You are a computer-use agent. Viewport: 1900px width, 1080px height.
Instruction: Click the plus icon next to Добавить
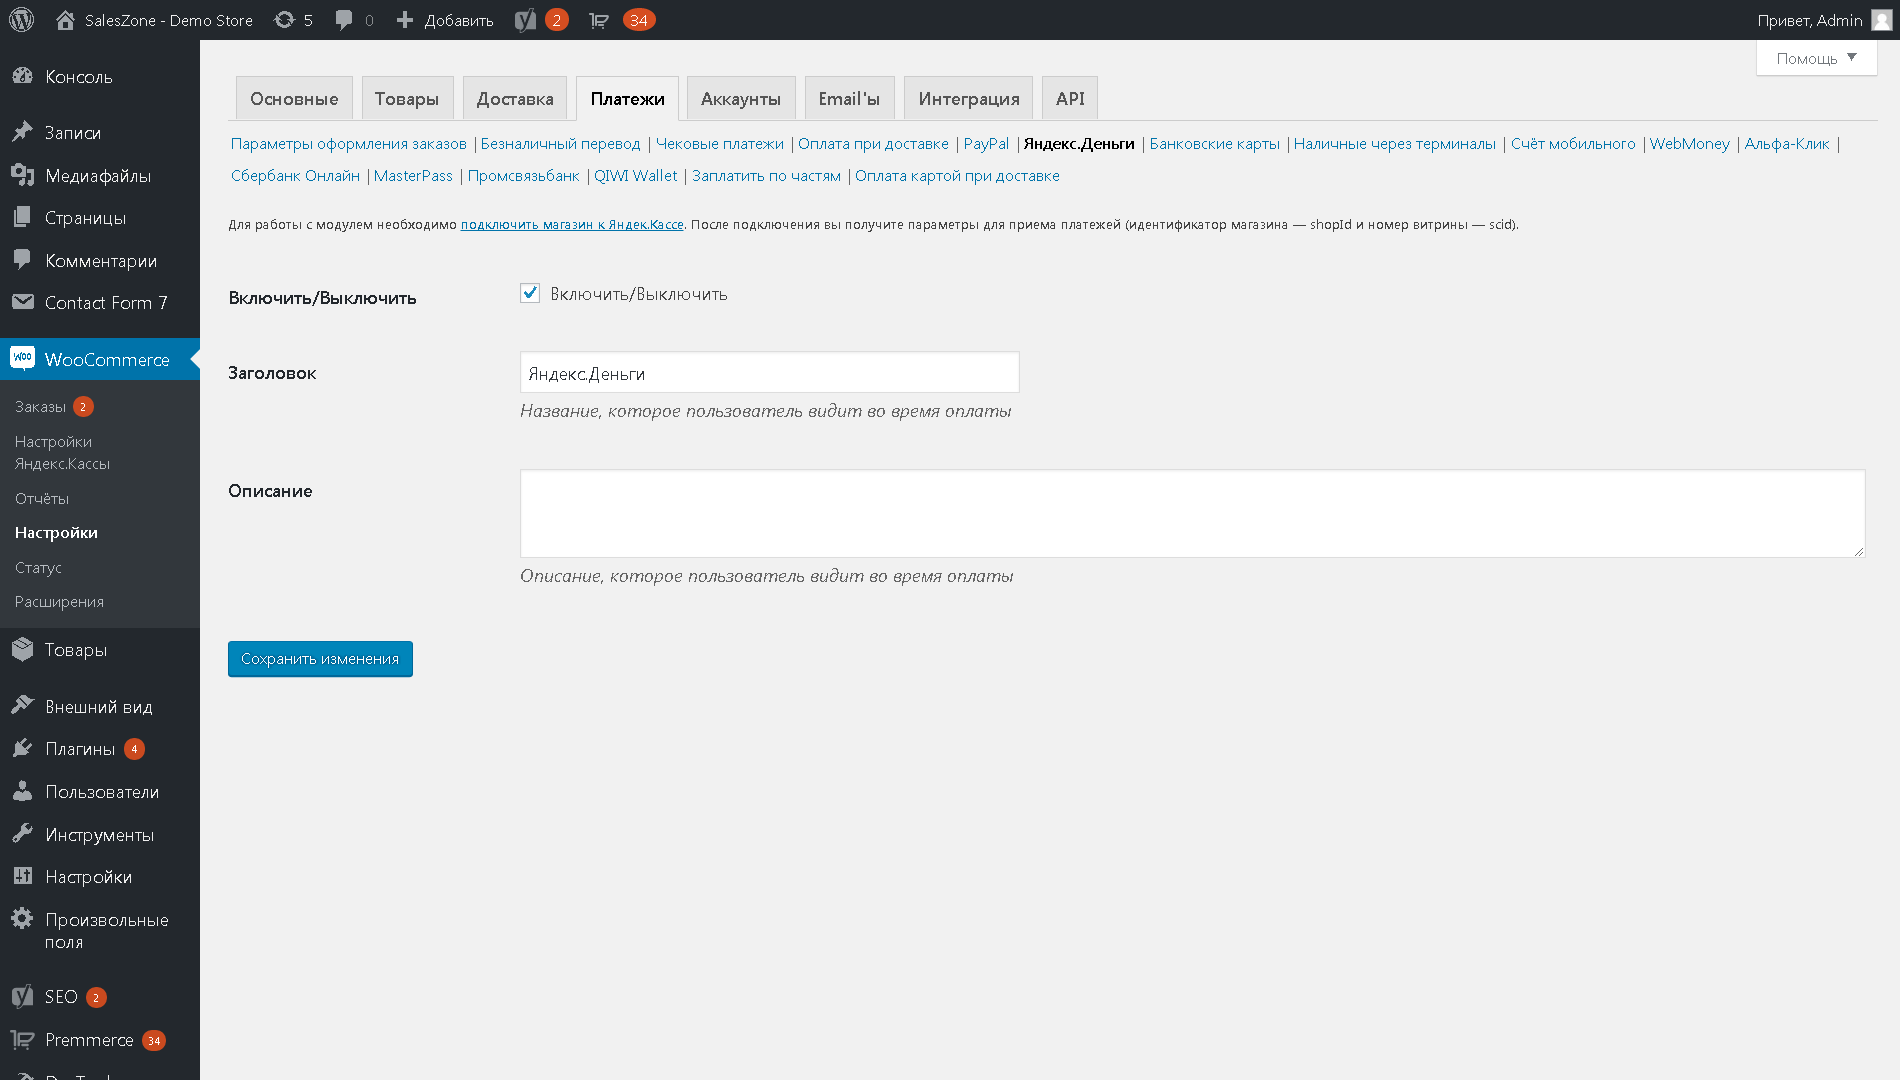click(405, 20)
